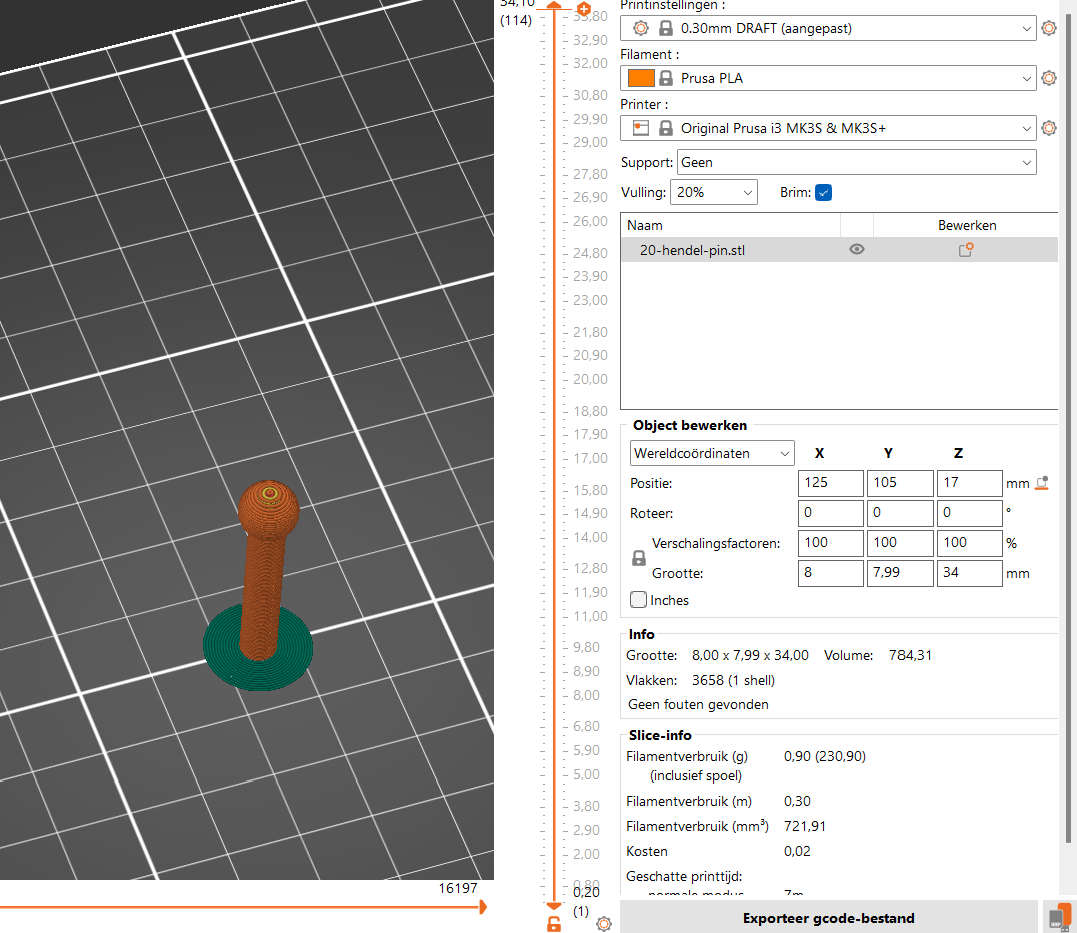
Task: Click the X position input showing 125
Action: click(830, 483)
